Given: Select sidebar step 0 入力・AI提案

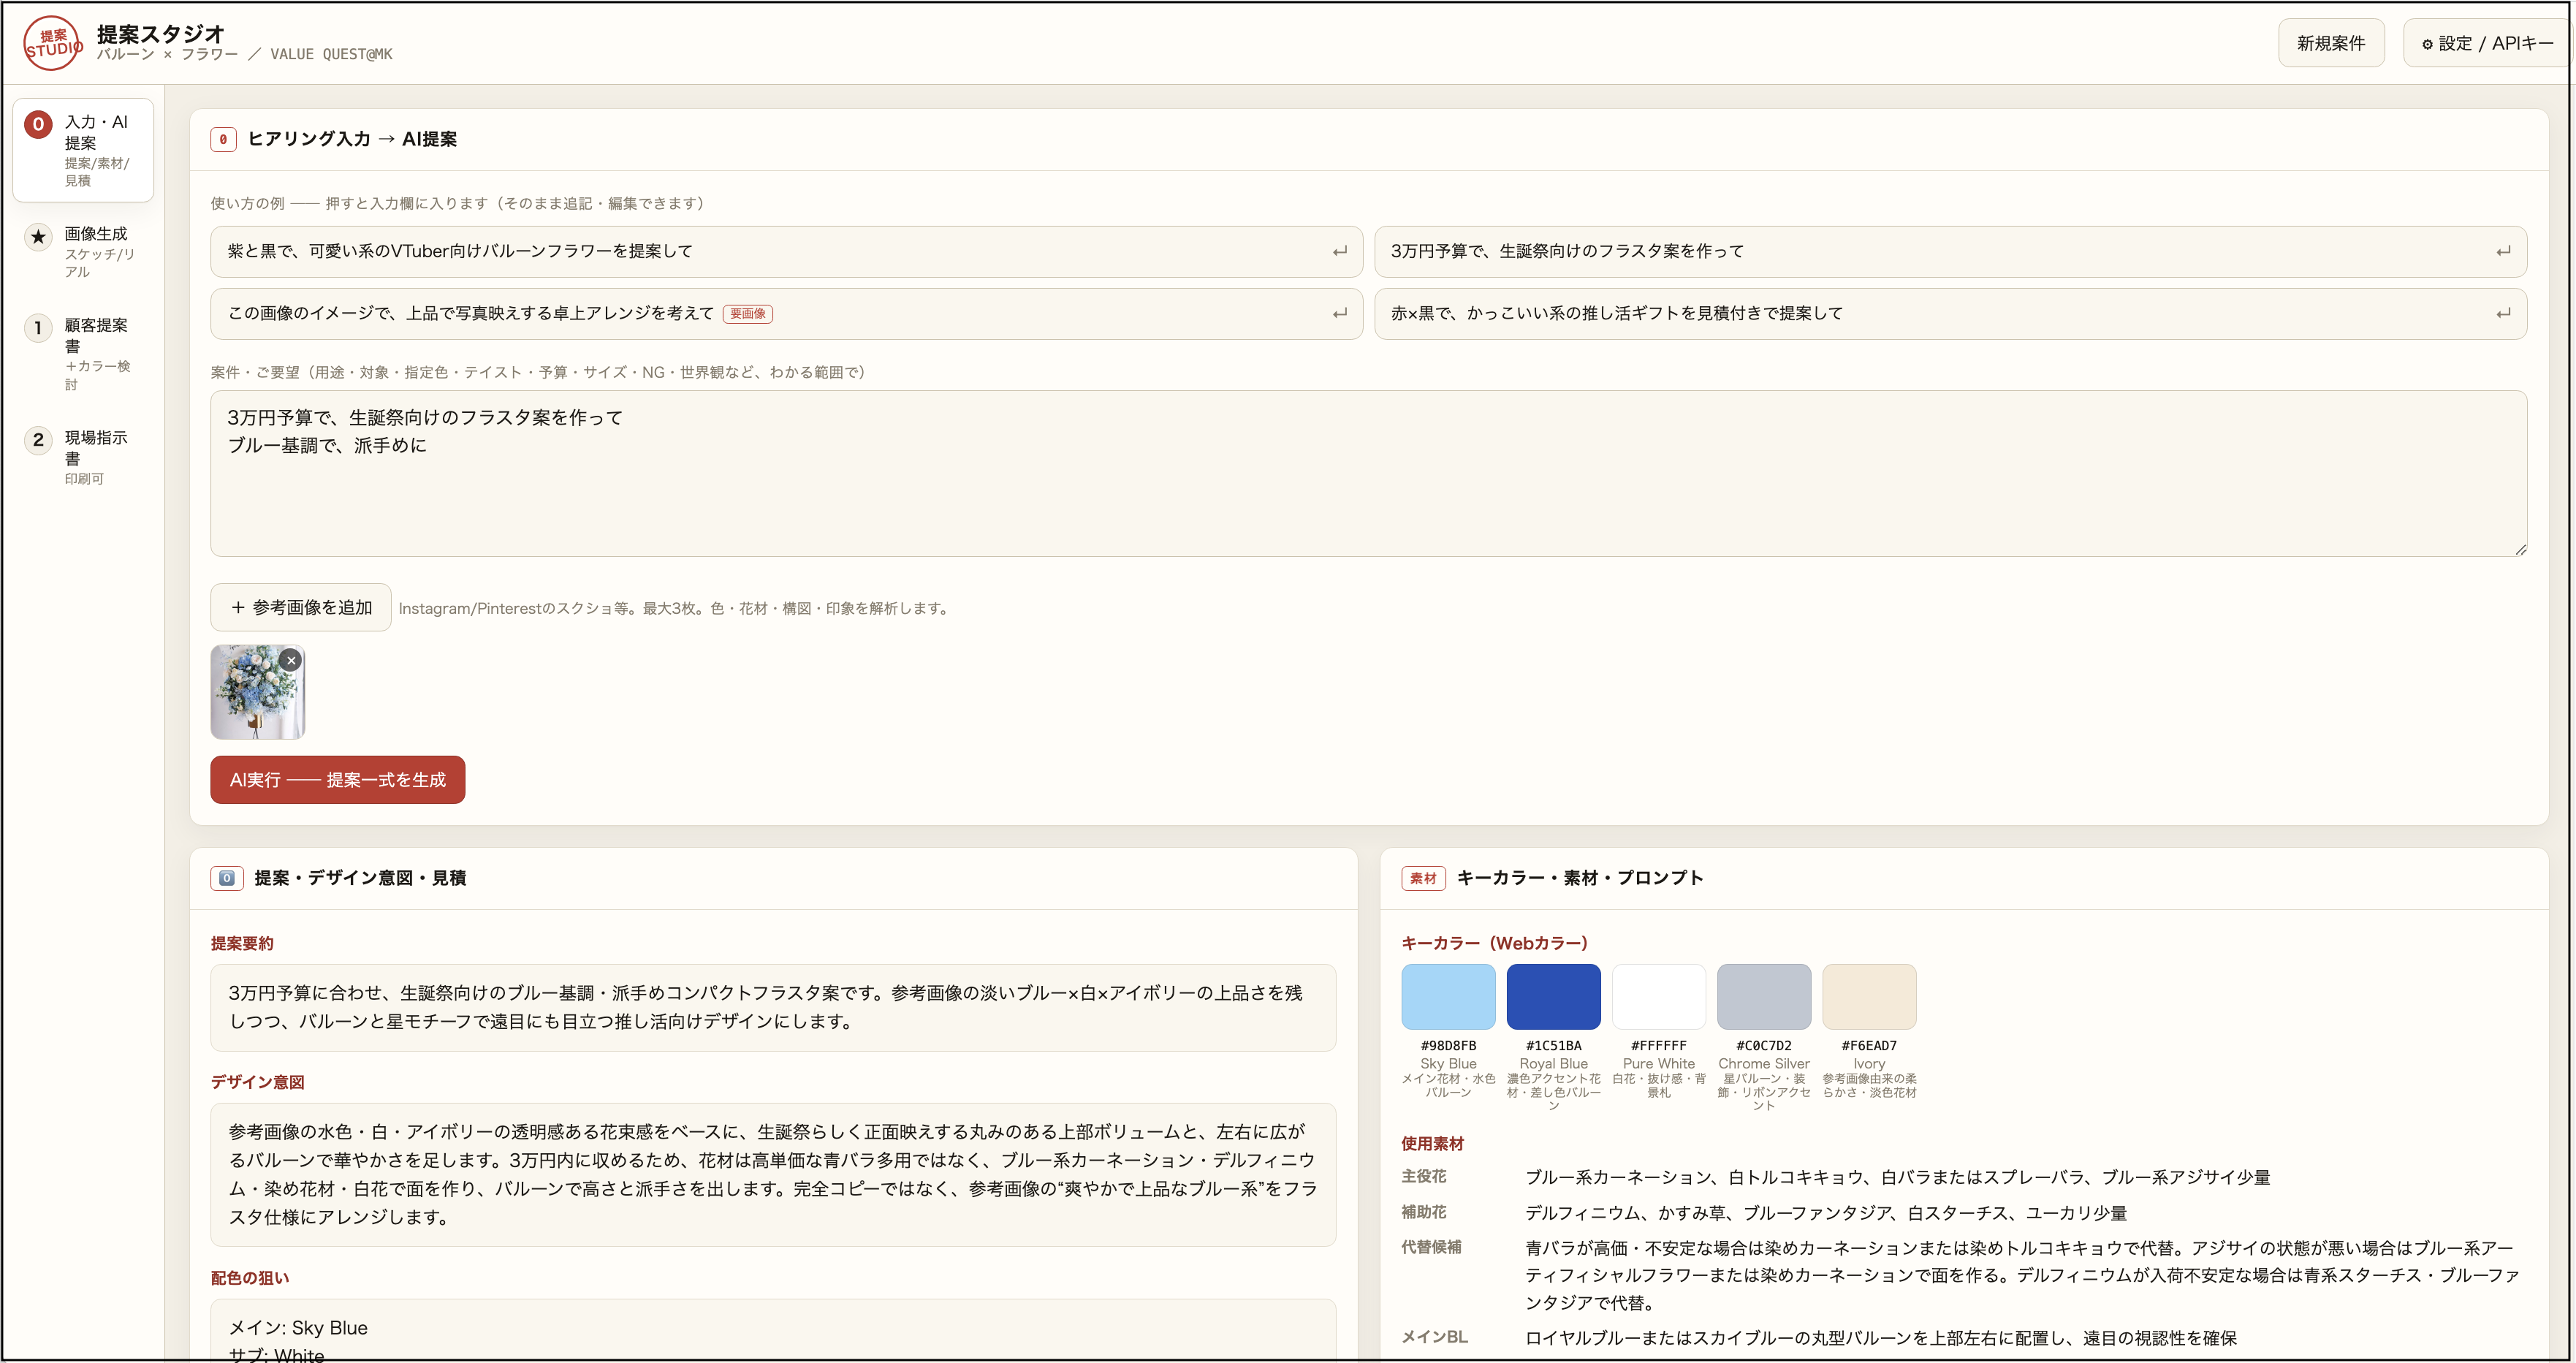Looking at the screenshot, I should [83, 150].
